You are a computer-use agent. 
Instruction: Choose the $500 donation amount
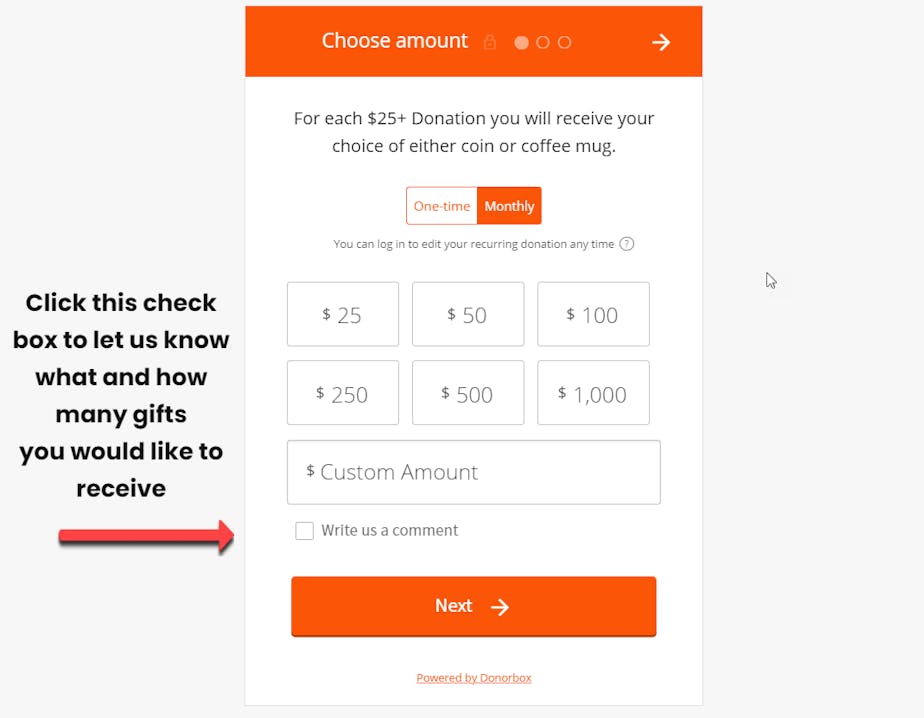click(468, 393)
